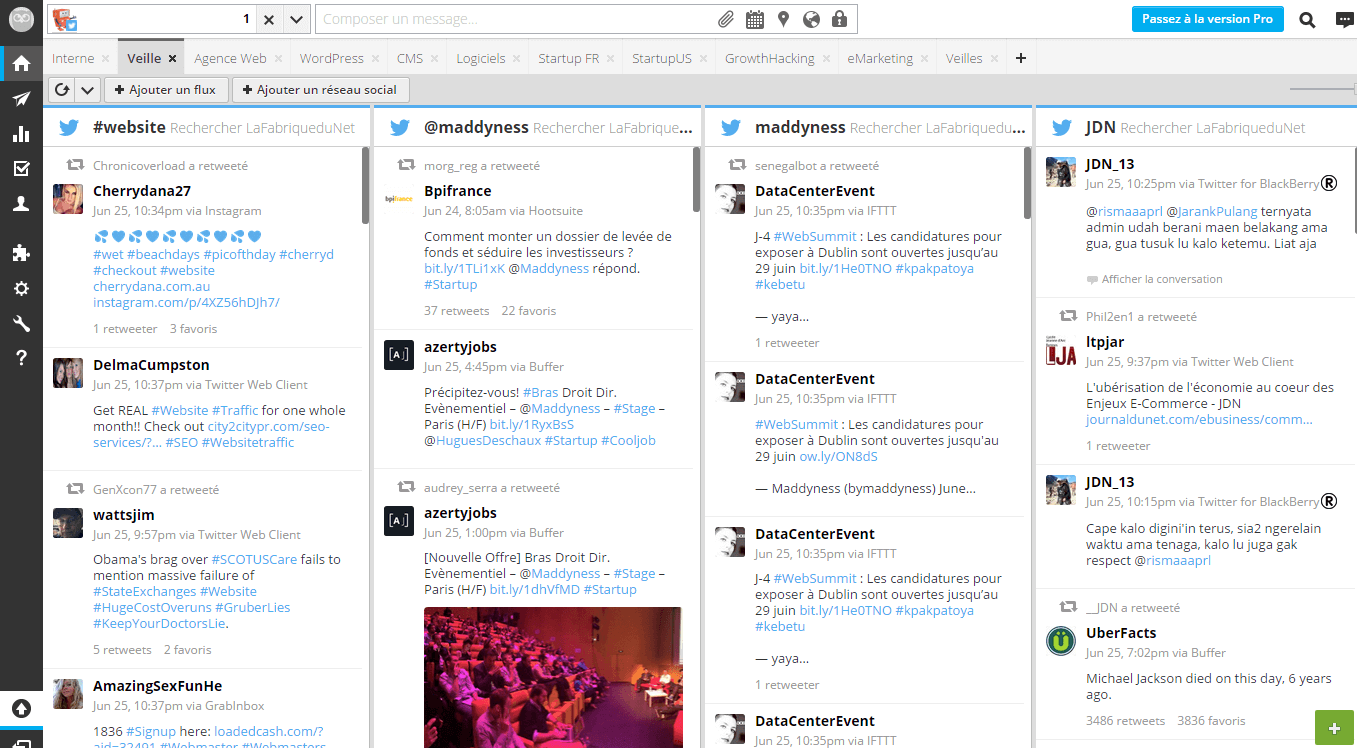Open the Publisher paper plane icon
1357x748 pixels.
(x=21, y=99)
